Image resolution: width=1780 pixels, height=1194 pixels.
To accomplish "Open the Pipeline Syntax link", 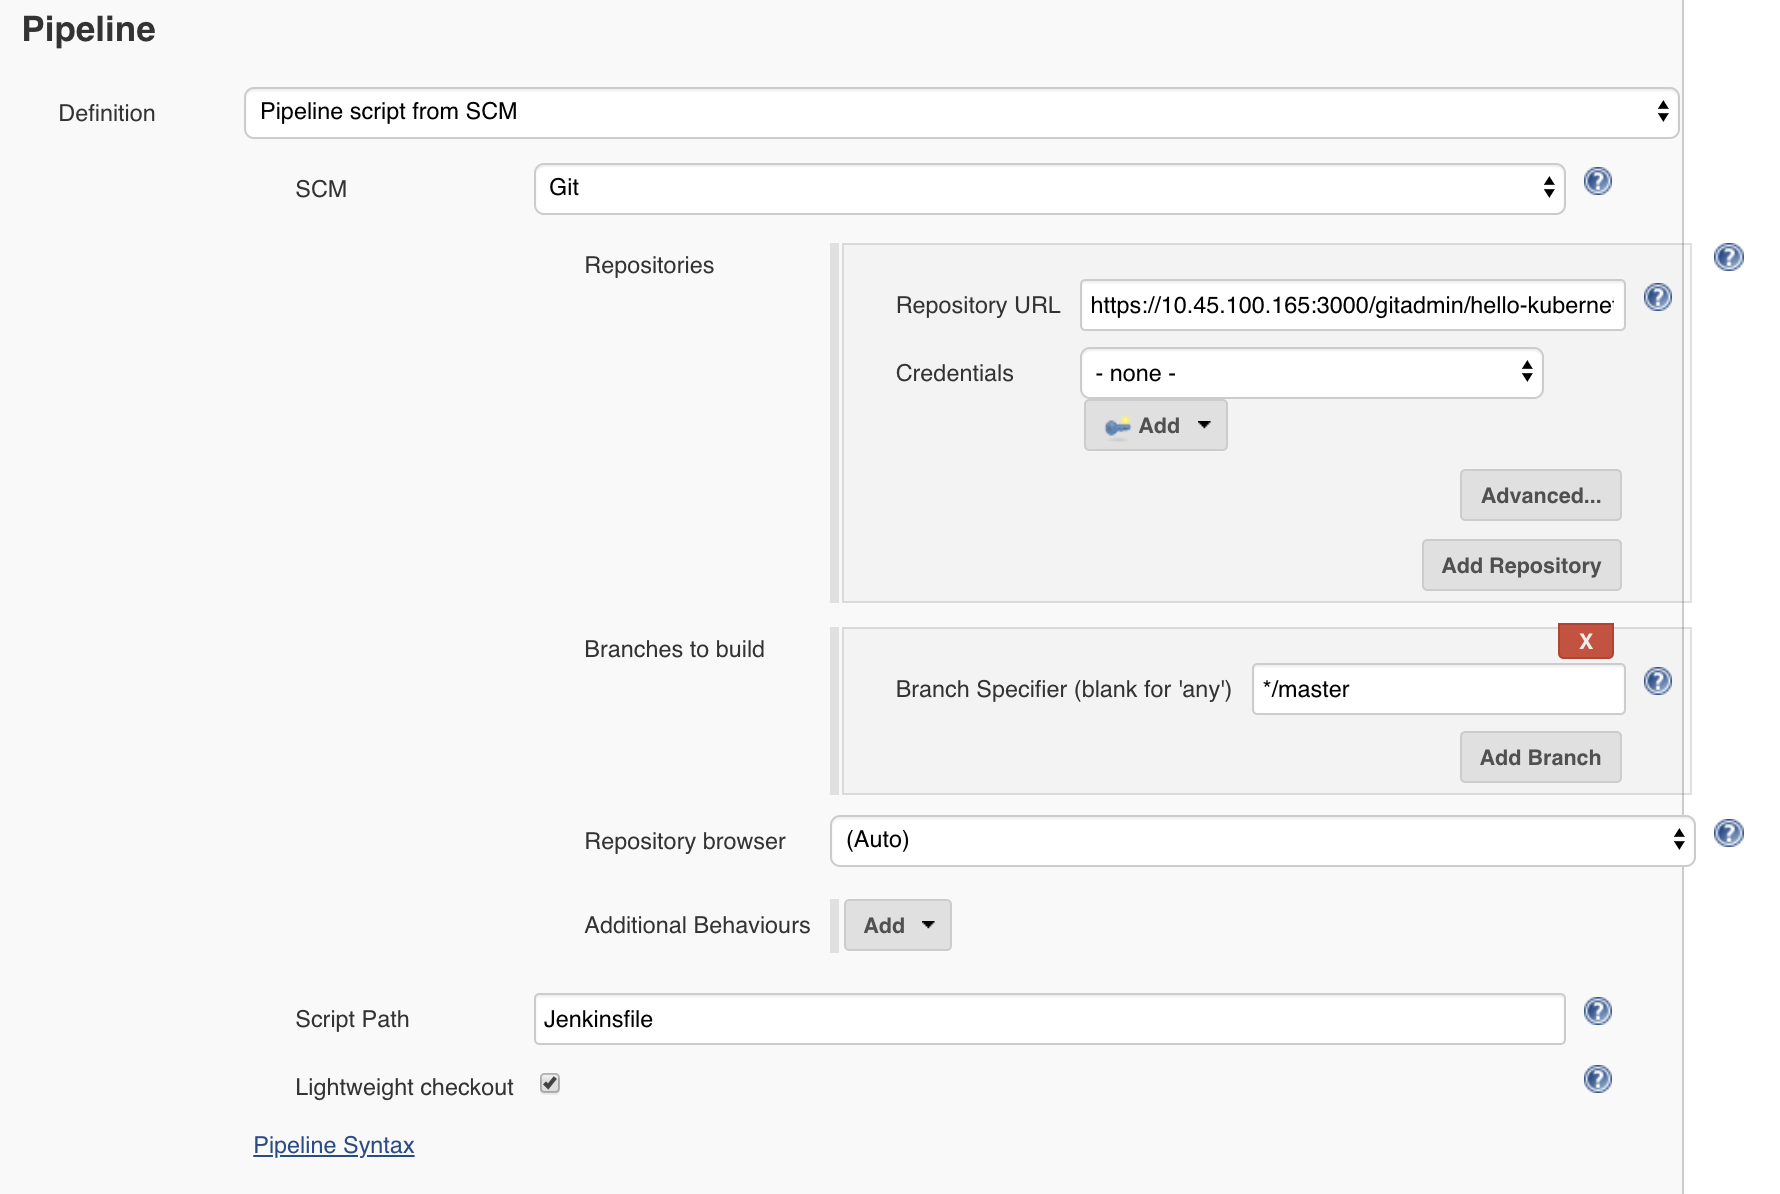I will 333,1145.
